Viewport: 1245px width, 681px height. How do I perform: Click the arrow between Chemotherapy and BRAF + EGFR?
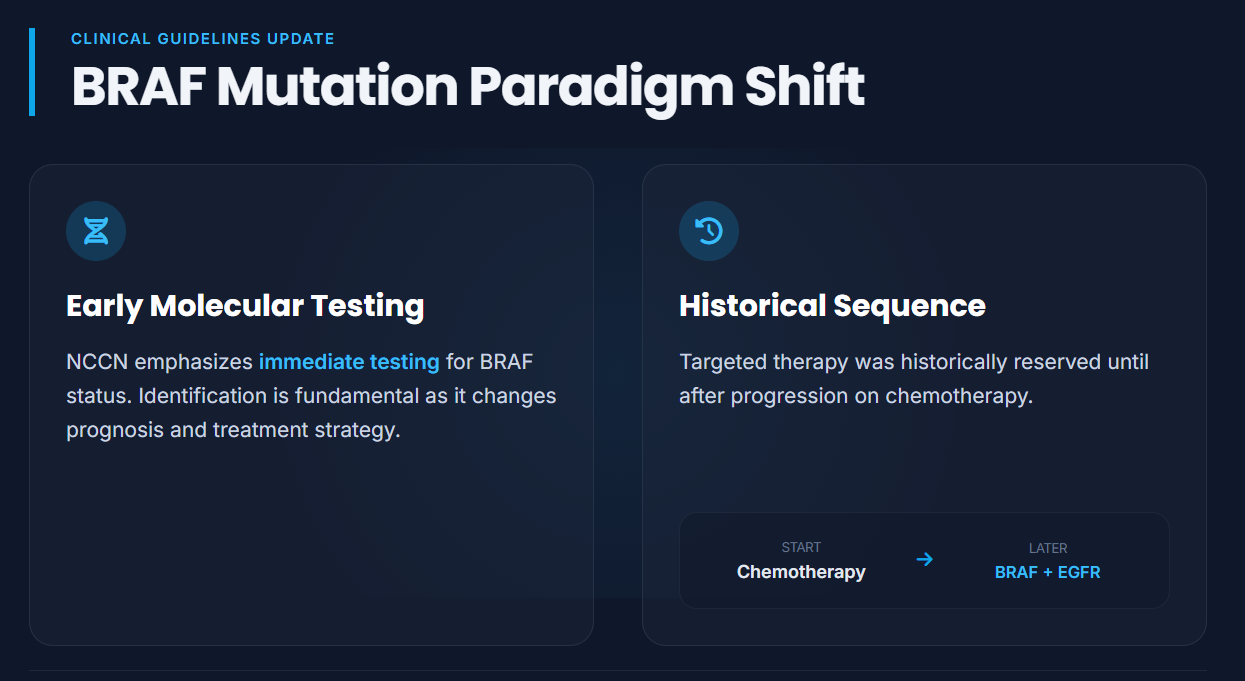pos(925,559)
